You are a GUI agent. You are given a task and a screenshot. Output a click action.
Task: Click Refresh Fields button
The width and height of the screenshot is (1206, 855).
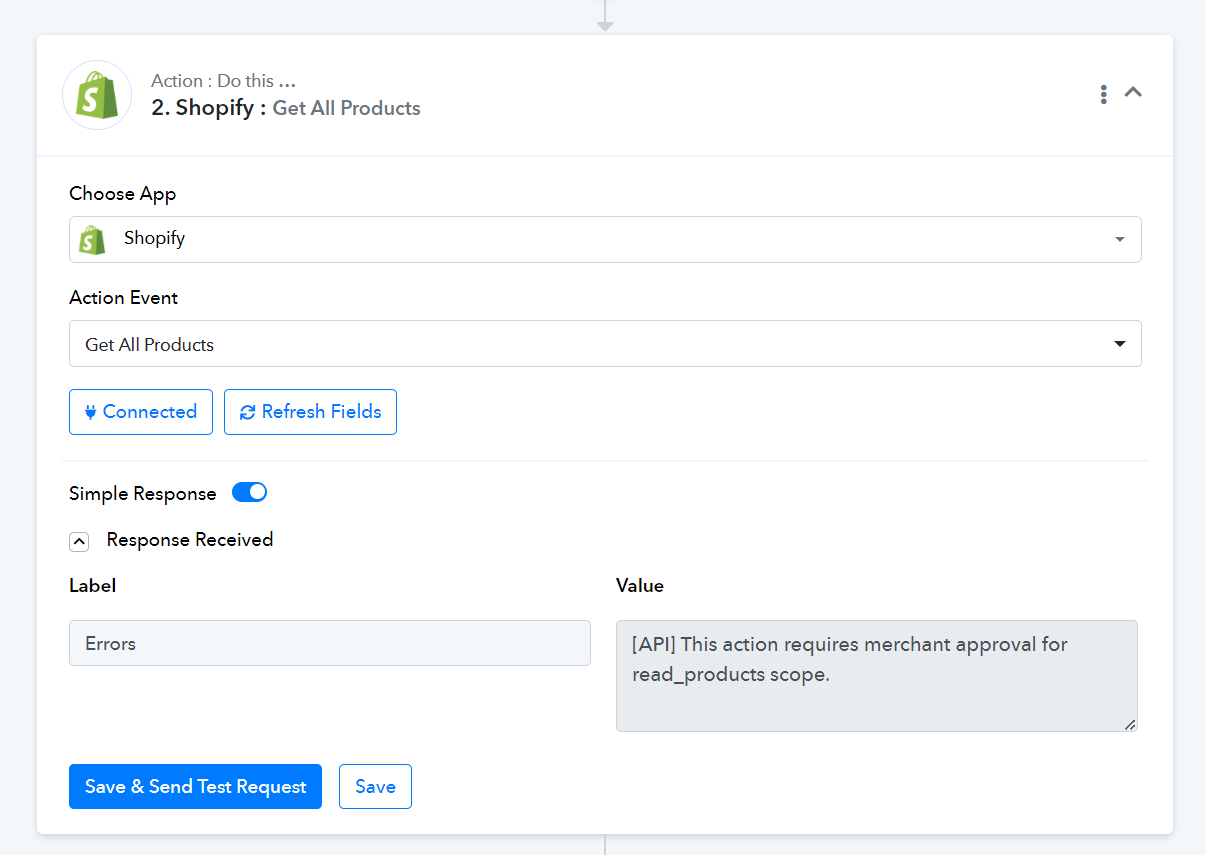(x=310, y=412)
